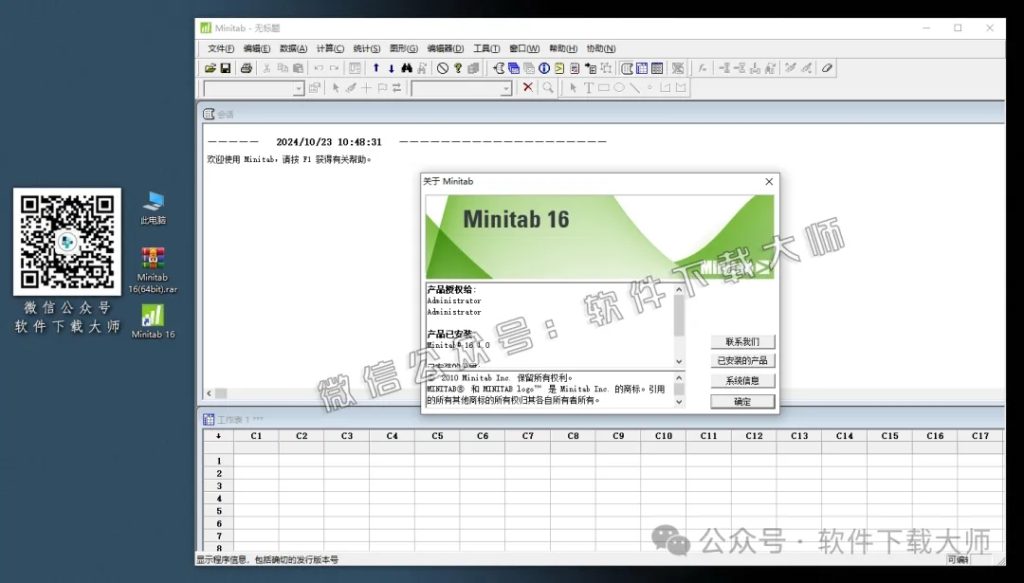Select the arrow pointer in the graph editing toolbar
This screenshot has width=1024, height=583.
coord(573,88)
